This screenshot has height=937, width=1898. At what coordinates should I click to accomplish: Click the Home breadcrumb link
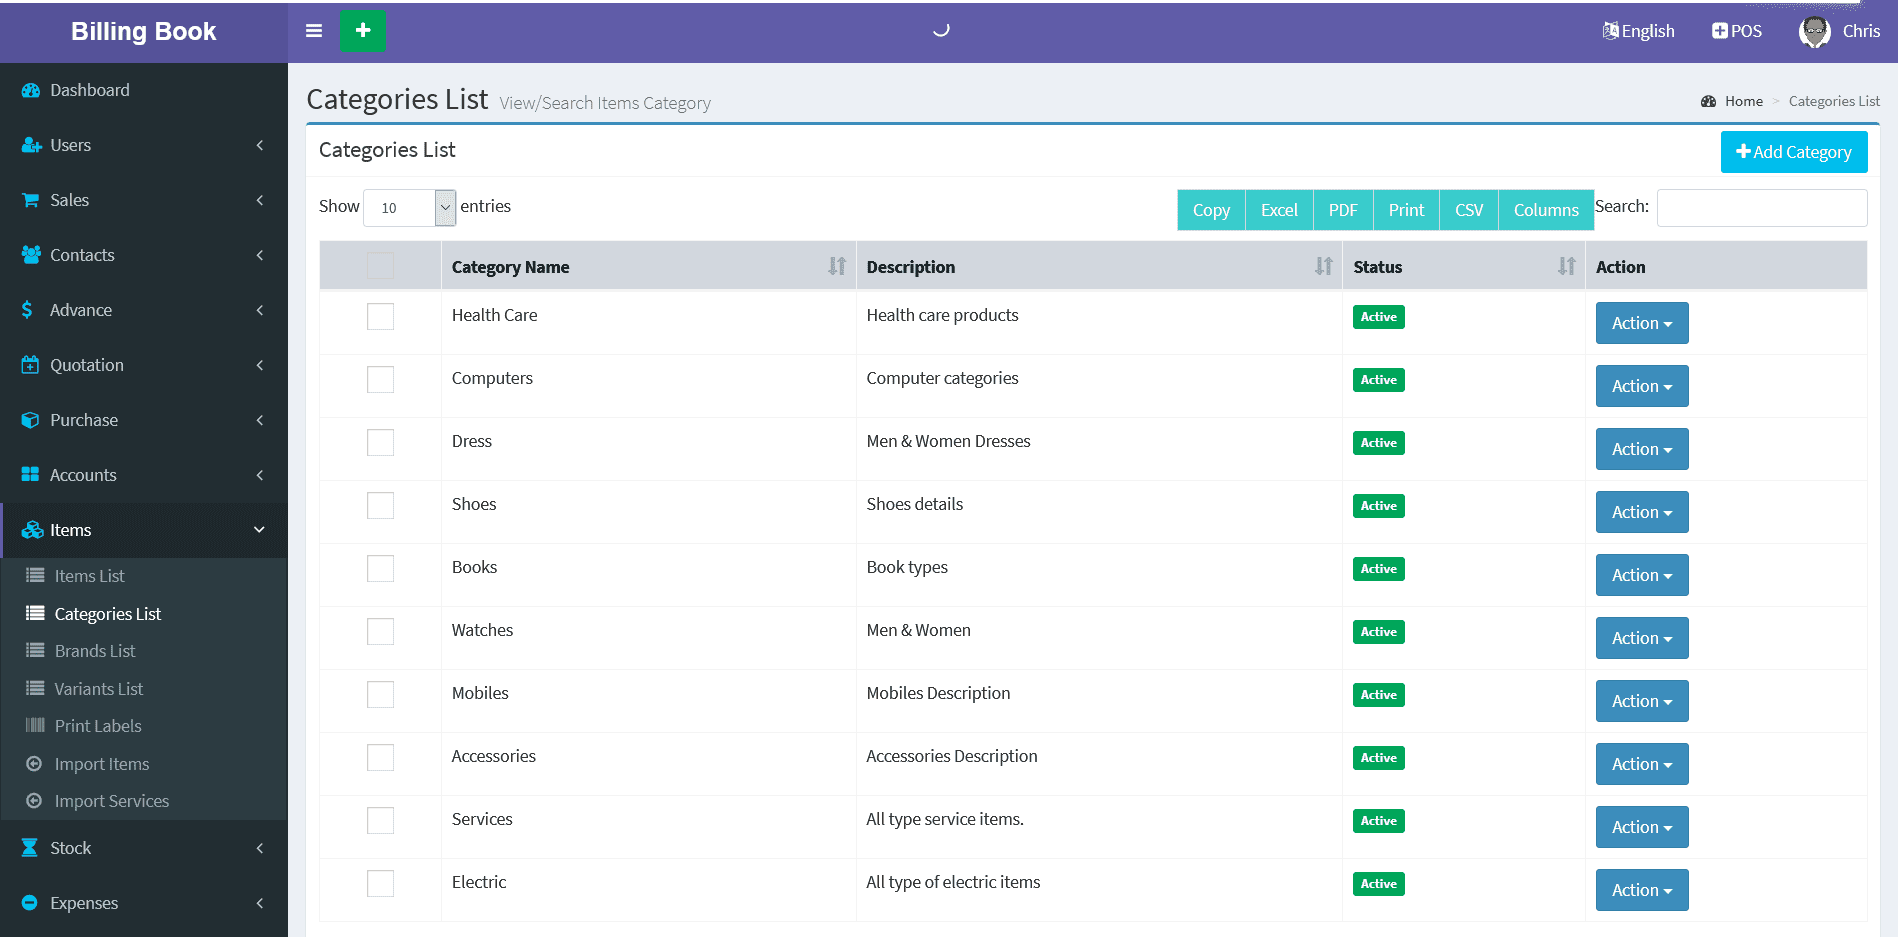click(1743, 101)
